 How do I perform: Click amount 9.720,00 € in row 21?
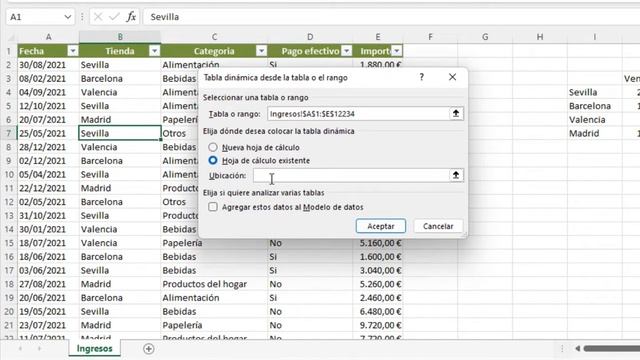tap(378, 325)
